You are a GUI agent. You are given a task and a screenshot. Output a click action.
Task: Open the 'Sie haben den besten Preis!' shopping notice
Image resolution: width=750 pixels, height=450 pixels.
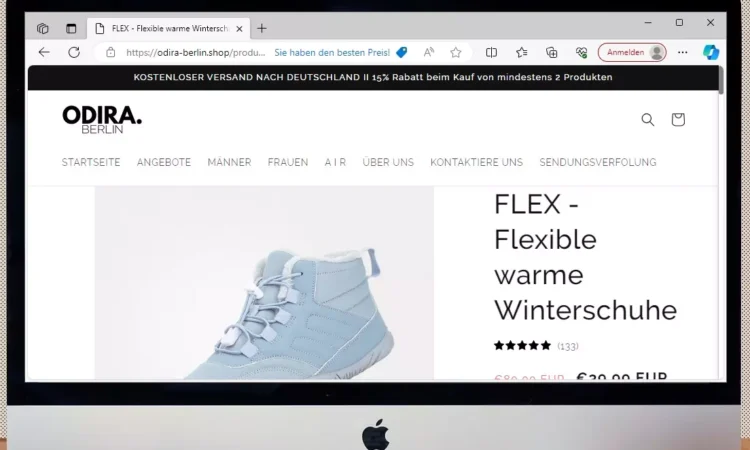332,53
